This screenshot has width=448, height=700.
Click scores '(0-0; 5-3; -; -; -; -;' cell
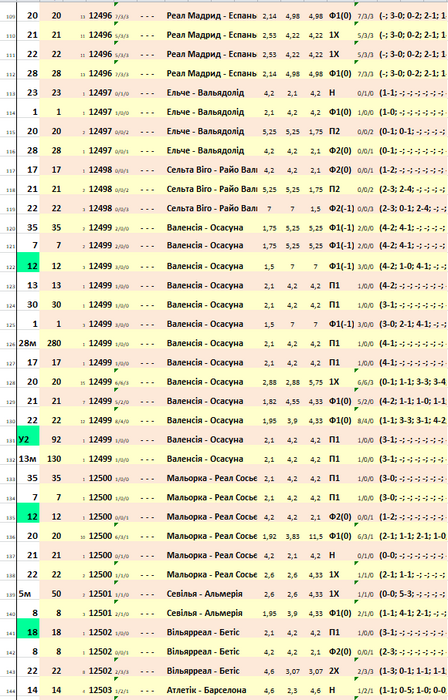coord(412,594)
